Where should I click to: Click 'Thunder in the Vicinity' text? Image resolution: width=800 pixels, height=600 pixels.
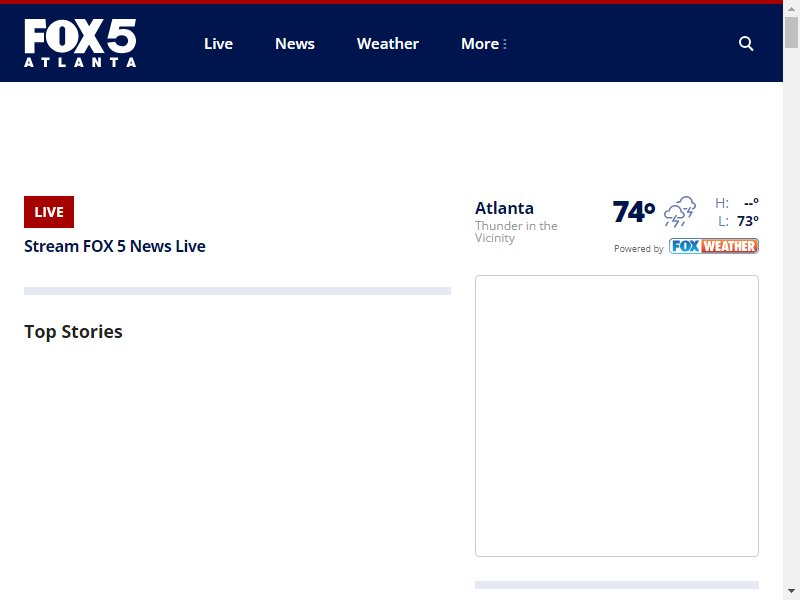[x=516, y=232]
